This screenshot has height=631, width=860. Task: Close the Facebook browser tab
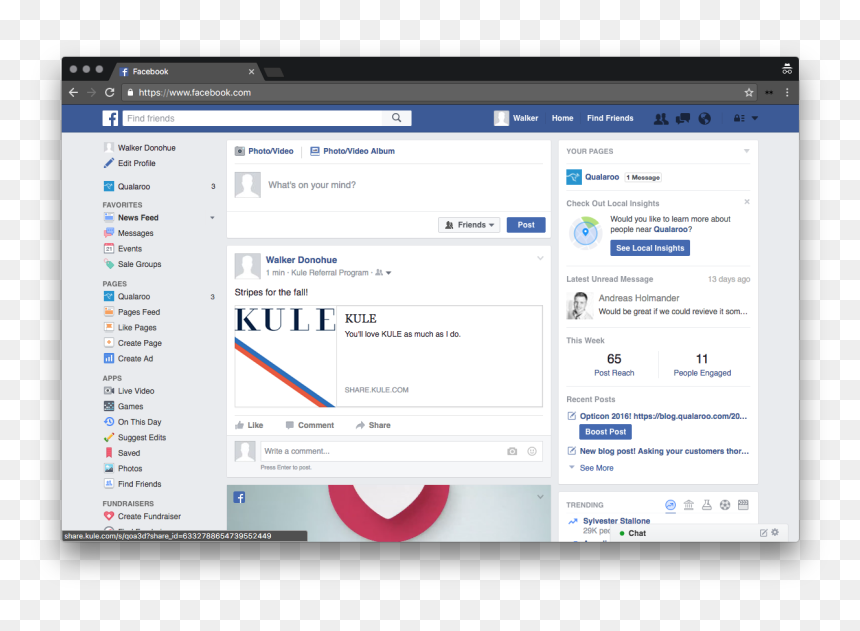point(251,71)
